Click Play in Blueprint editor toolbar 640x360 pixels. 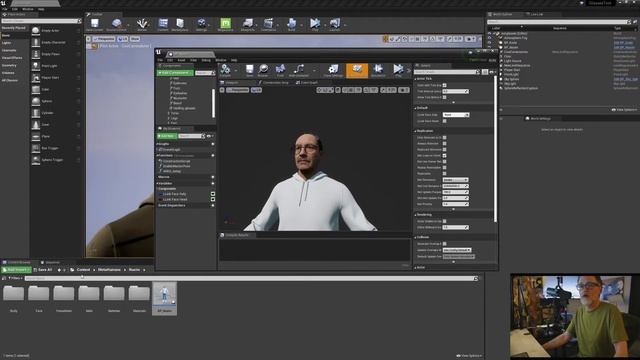pyautogui.click(x=398, y=71)
